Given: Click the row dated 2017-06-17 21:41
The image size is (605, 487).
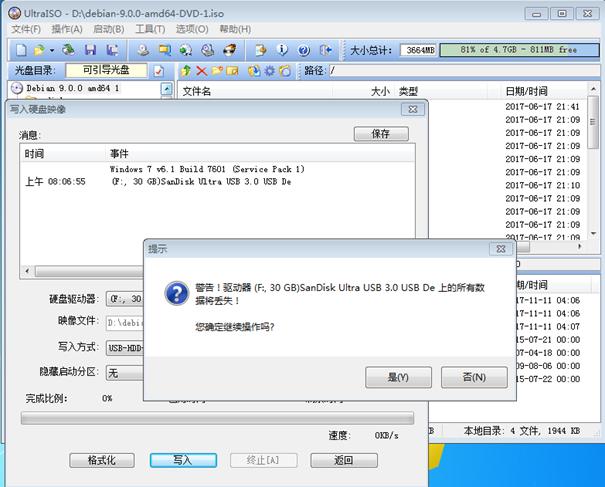Looking at the screenshot, I should 542,107.
